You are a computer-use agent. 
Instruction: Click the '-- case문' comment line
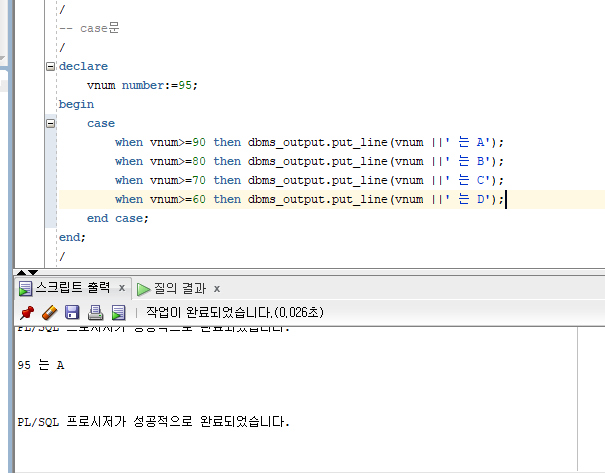pos(90,28)
